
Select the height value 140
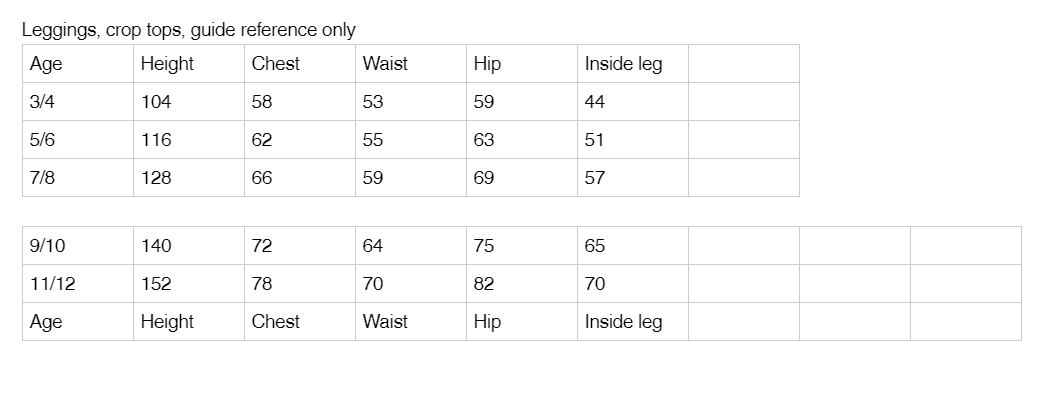[189, 245]
